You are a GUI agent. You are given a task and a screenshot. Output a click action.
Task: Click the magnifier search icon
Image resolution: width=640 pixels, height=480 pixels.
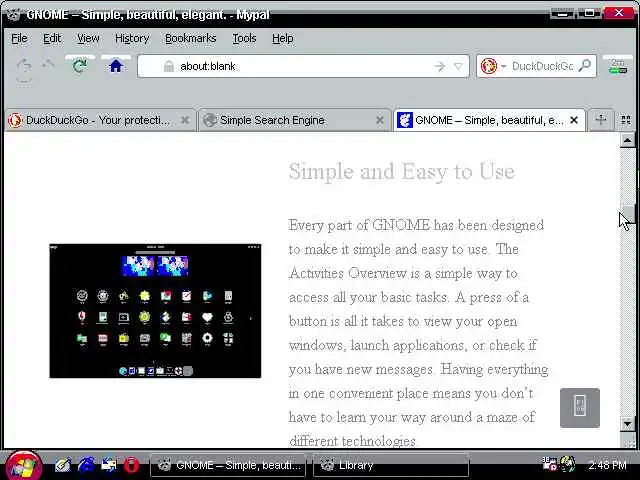coord(585,66)
